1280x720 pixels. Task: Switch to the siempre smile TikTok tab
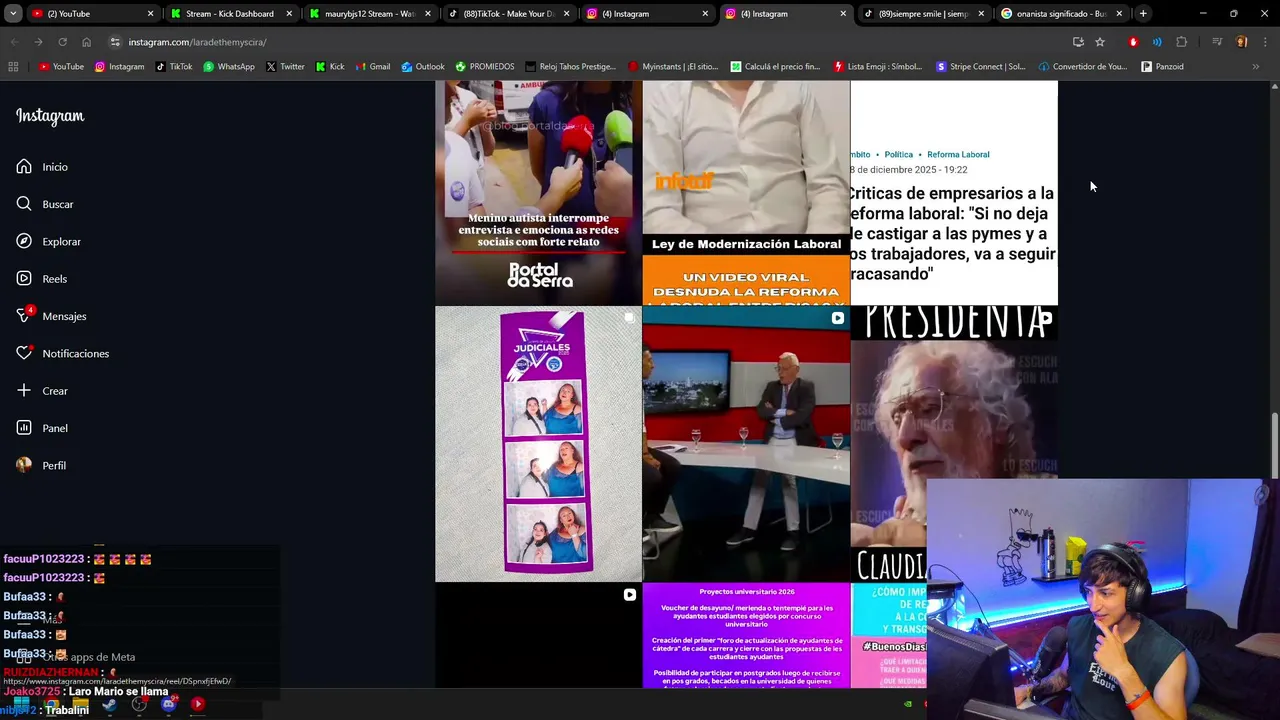coord(923,14)
